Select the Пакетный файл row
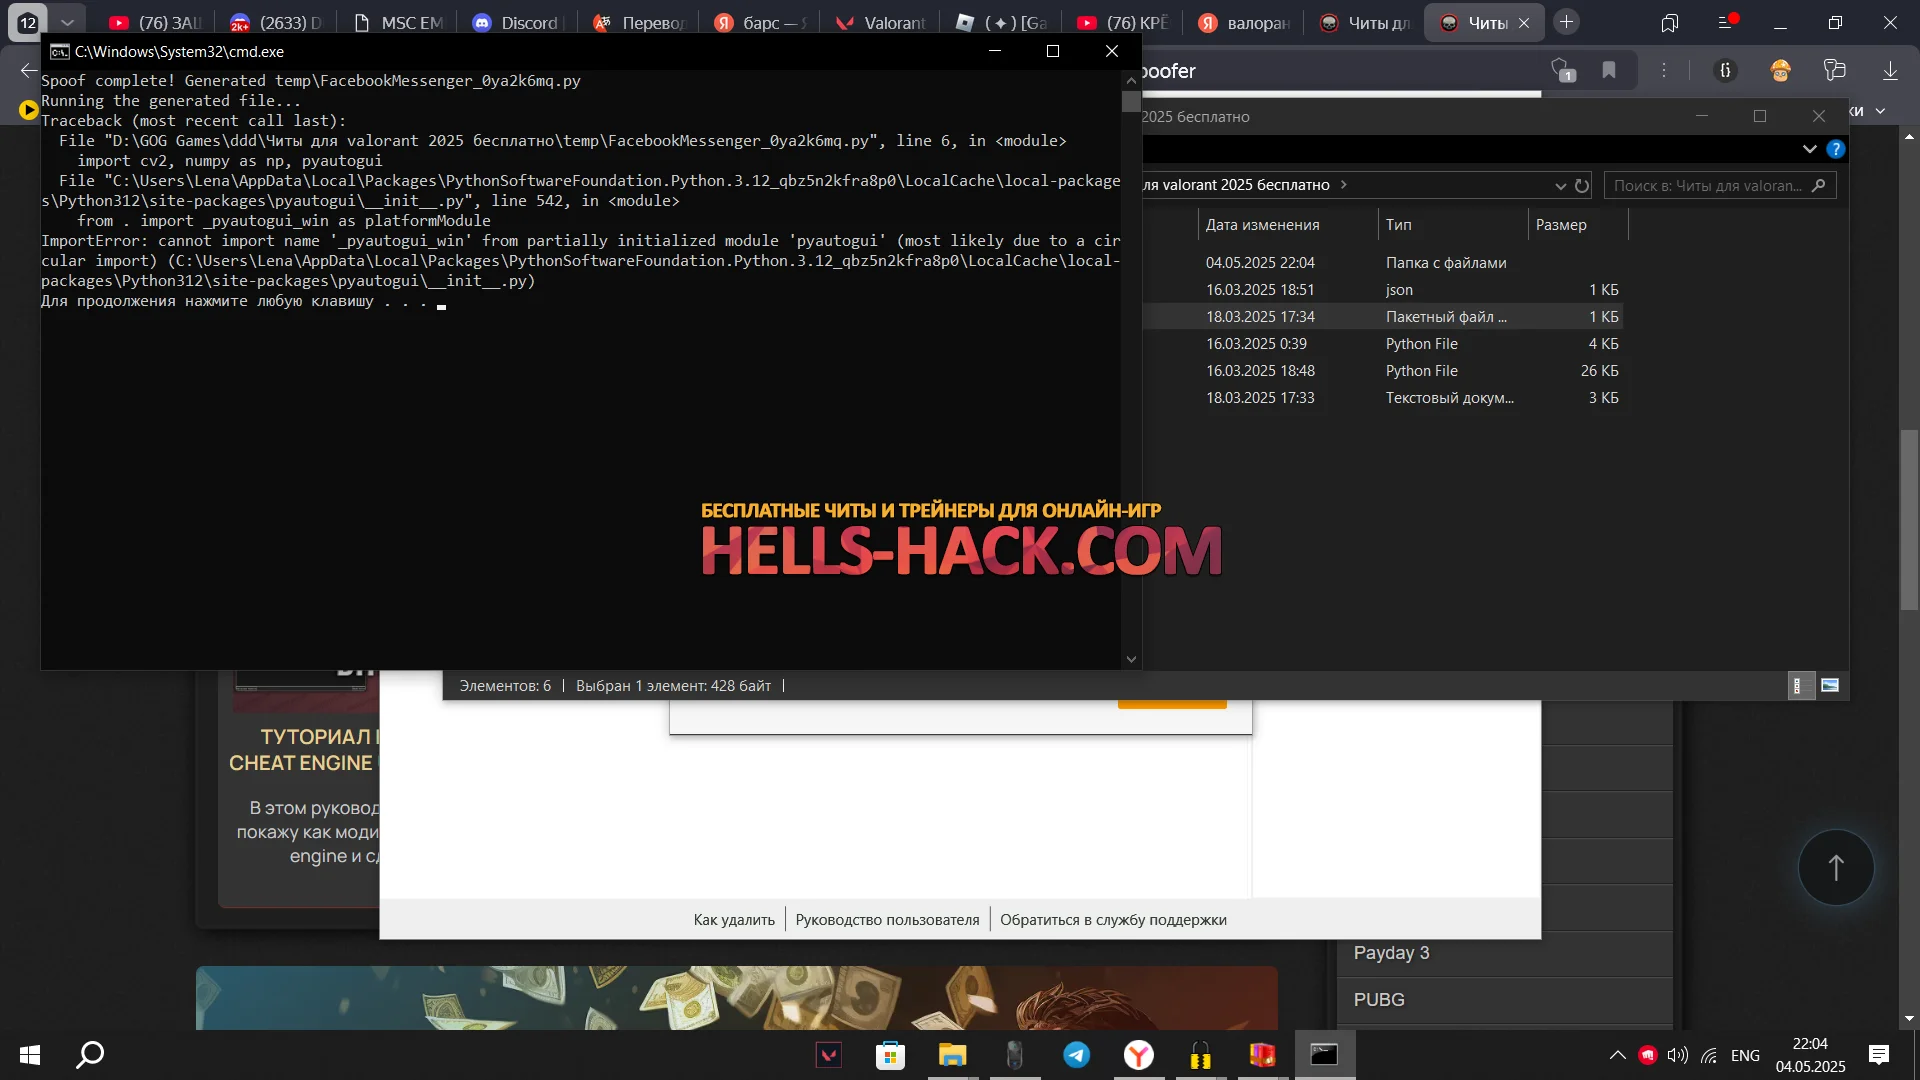1920x1080 pixels. [1382, 317]
